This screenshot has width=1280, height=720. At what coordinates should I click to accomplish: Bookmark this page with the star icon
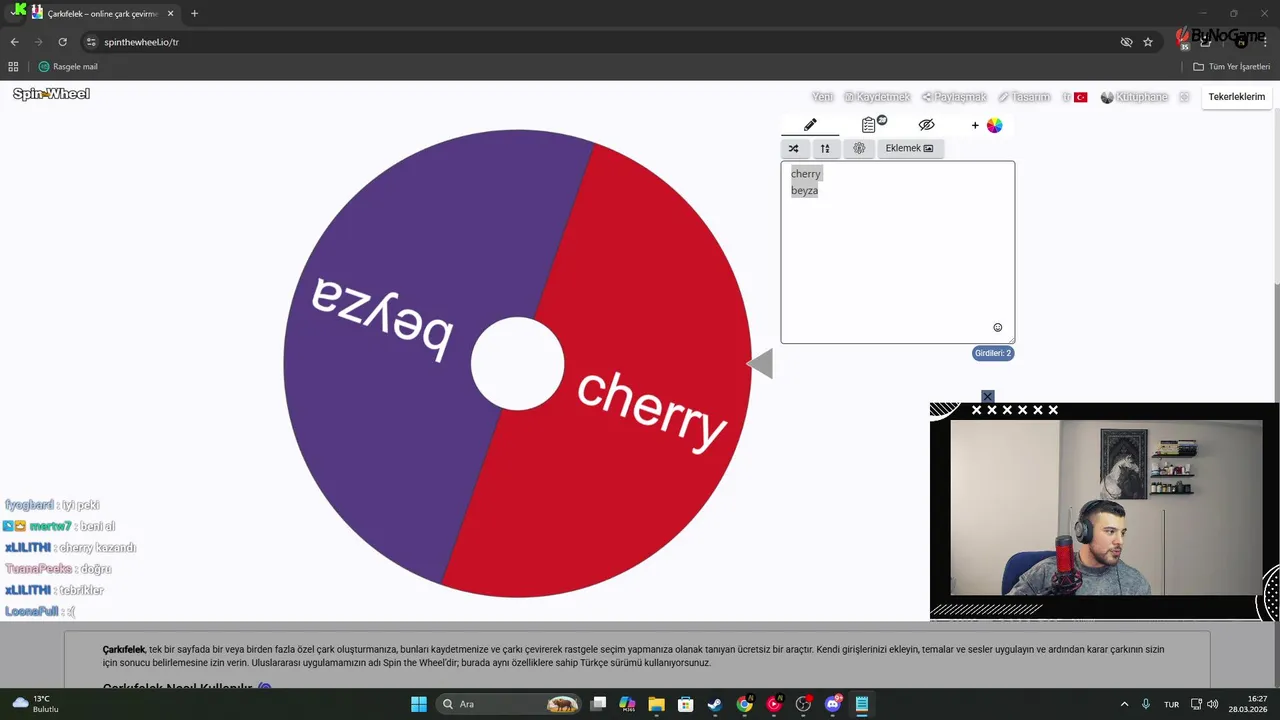tap(1148, 42)
